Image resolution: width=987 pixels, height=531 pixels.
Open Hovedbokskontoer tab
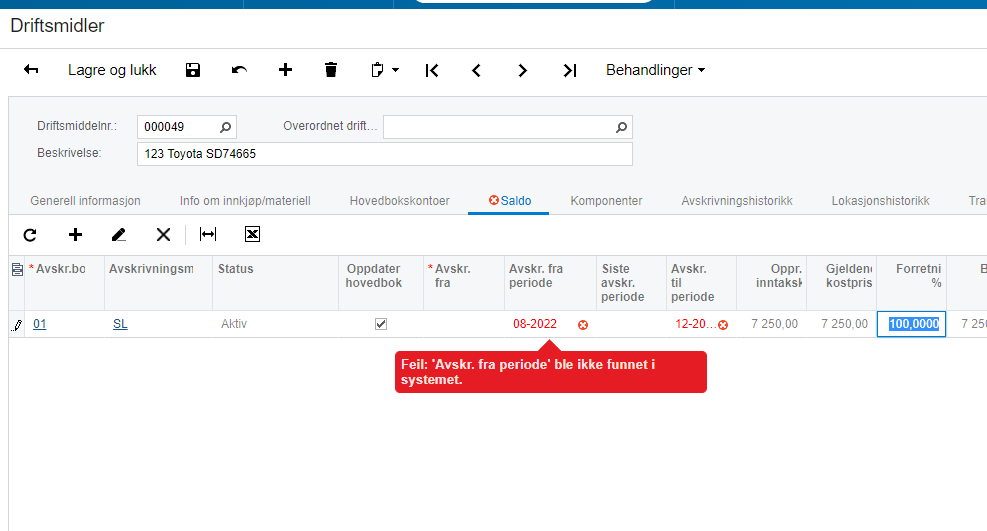click(400, 201)
